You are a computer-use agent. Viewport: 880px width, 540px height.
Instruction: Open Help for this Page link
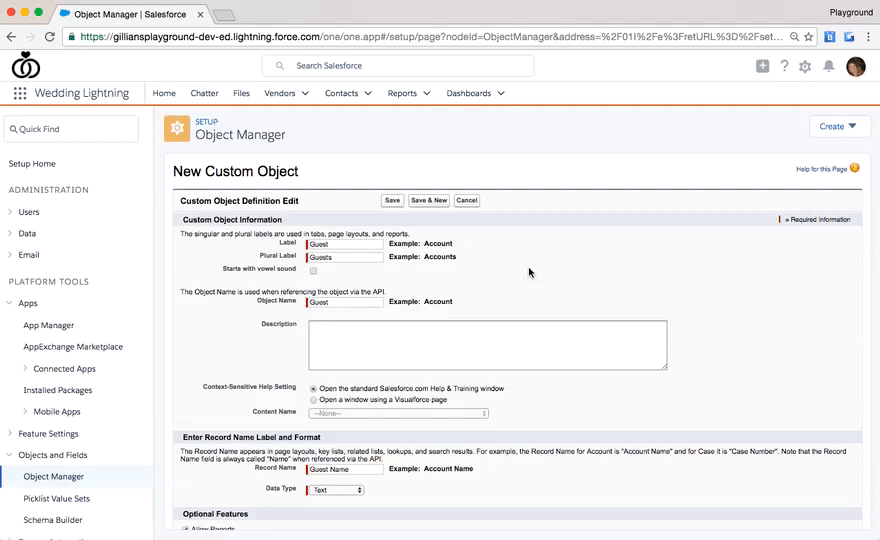[x=821, y=169]
